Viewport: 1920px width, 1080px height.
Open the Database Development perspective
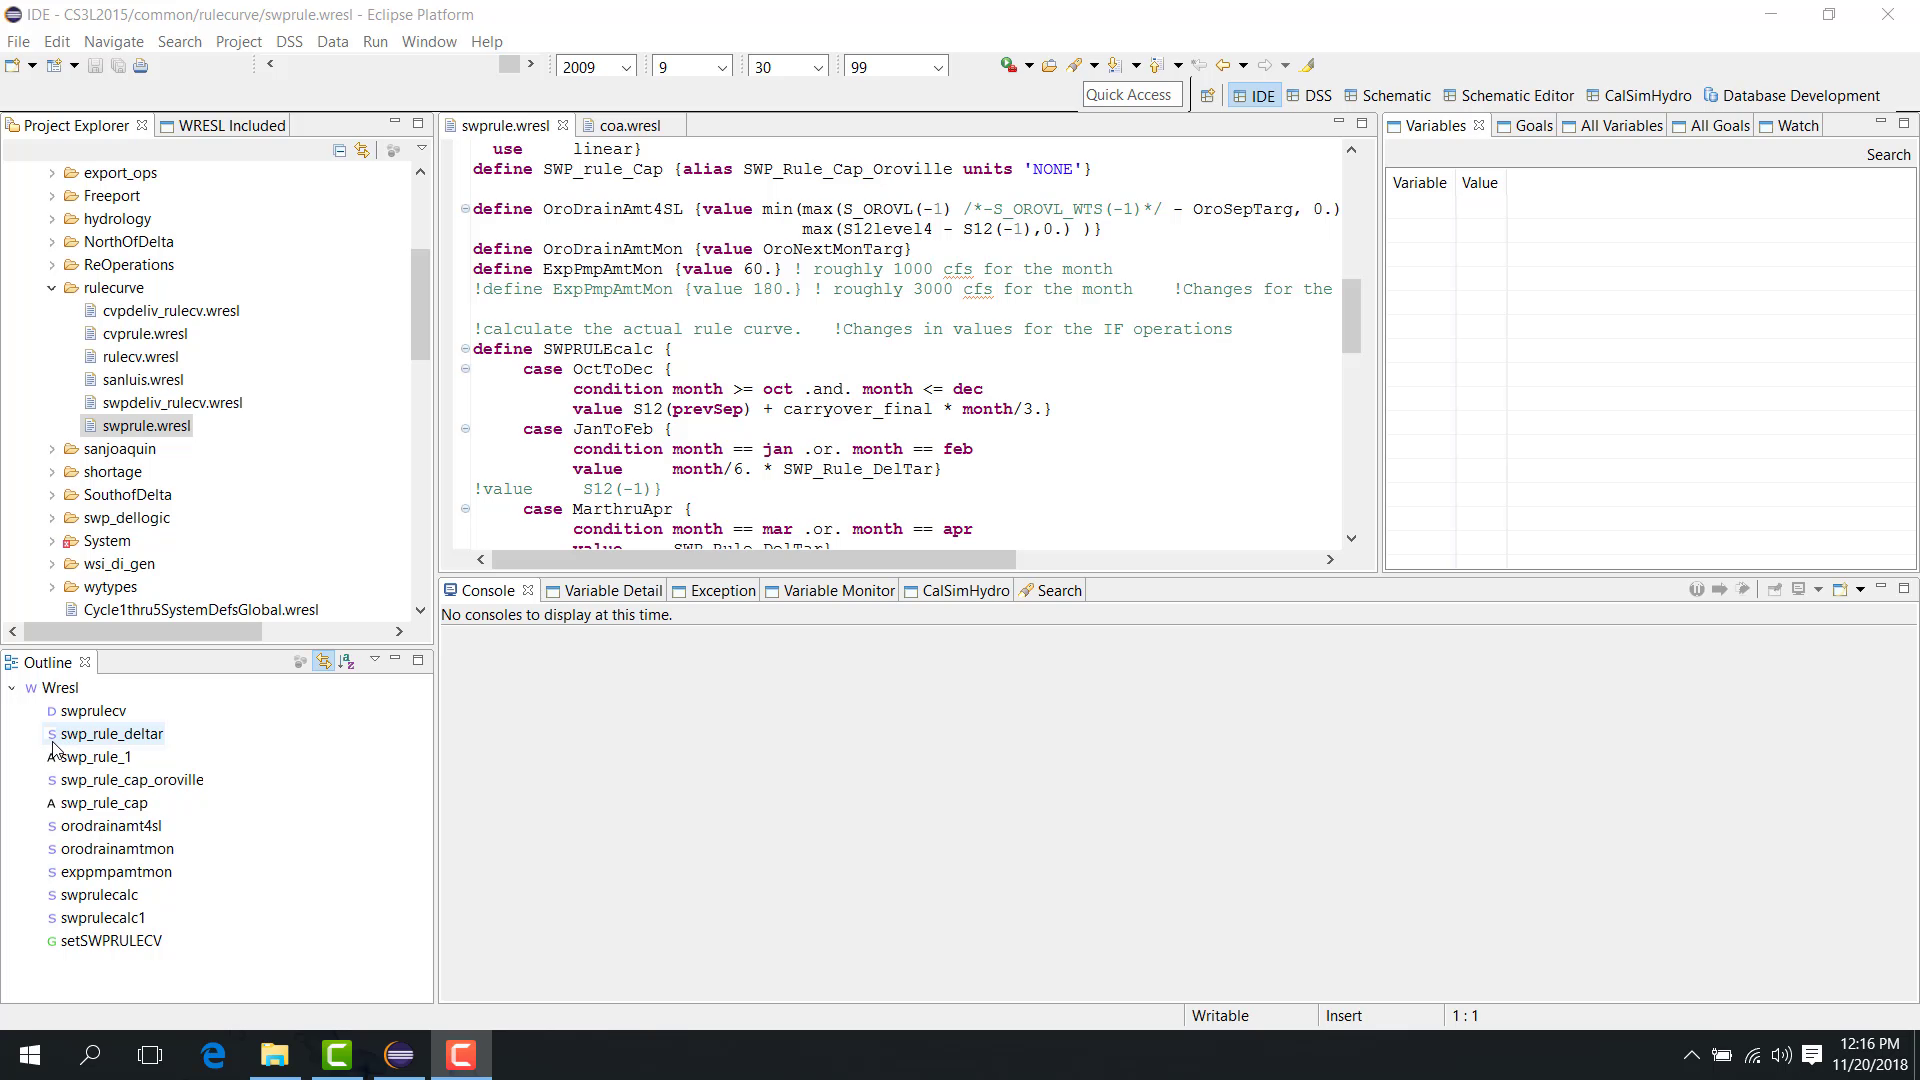(x=1792, y=96)
